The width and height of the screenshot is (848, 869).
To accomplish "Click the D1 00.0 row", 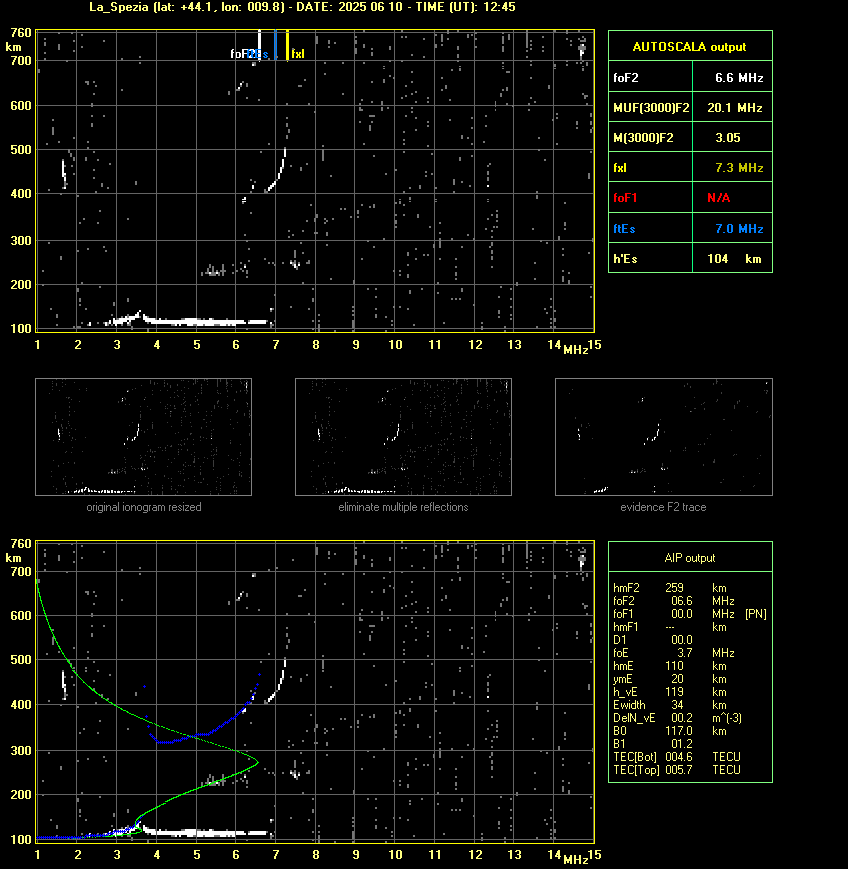I will (x=653, y=640).
